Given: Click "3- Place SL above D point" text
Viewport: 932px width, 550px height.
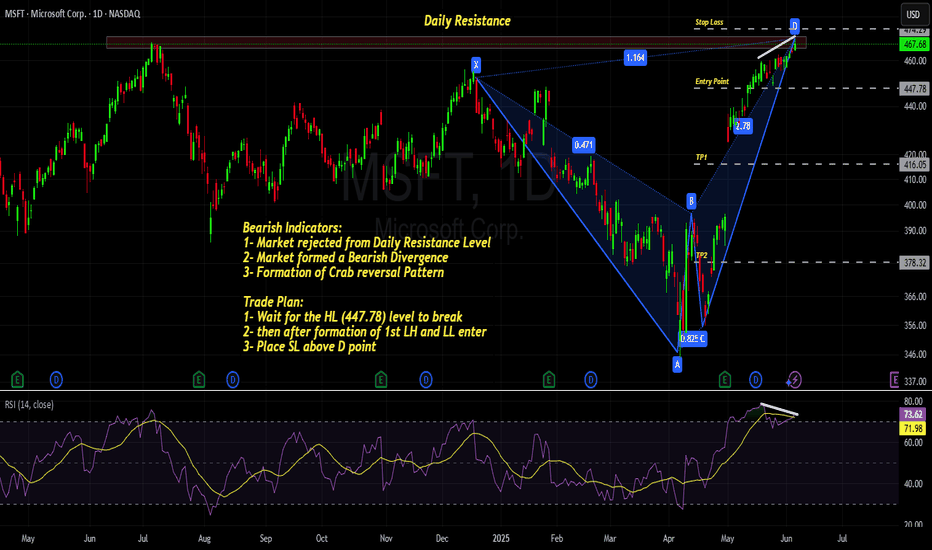Looking at the screenshot, I should click(x=309, y=347).
